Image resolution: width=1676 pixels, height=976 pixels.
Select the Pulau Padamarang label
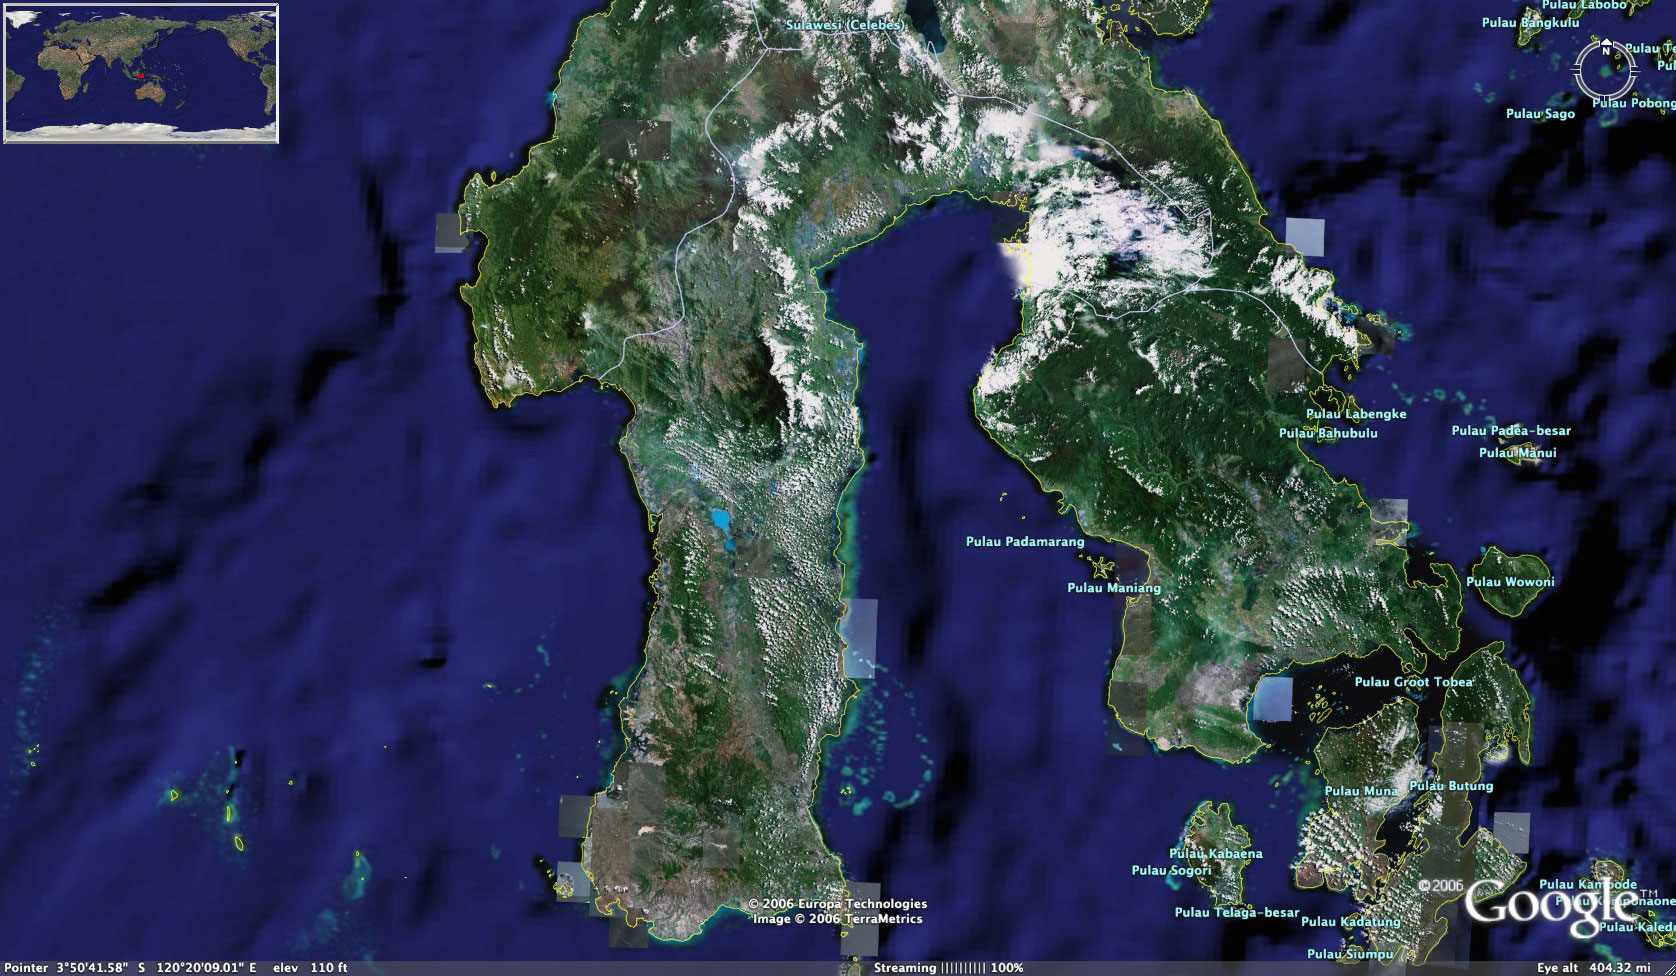(x=1024, y=542)
